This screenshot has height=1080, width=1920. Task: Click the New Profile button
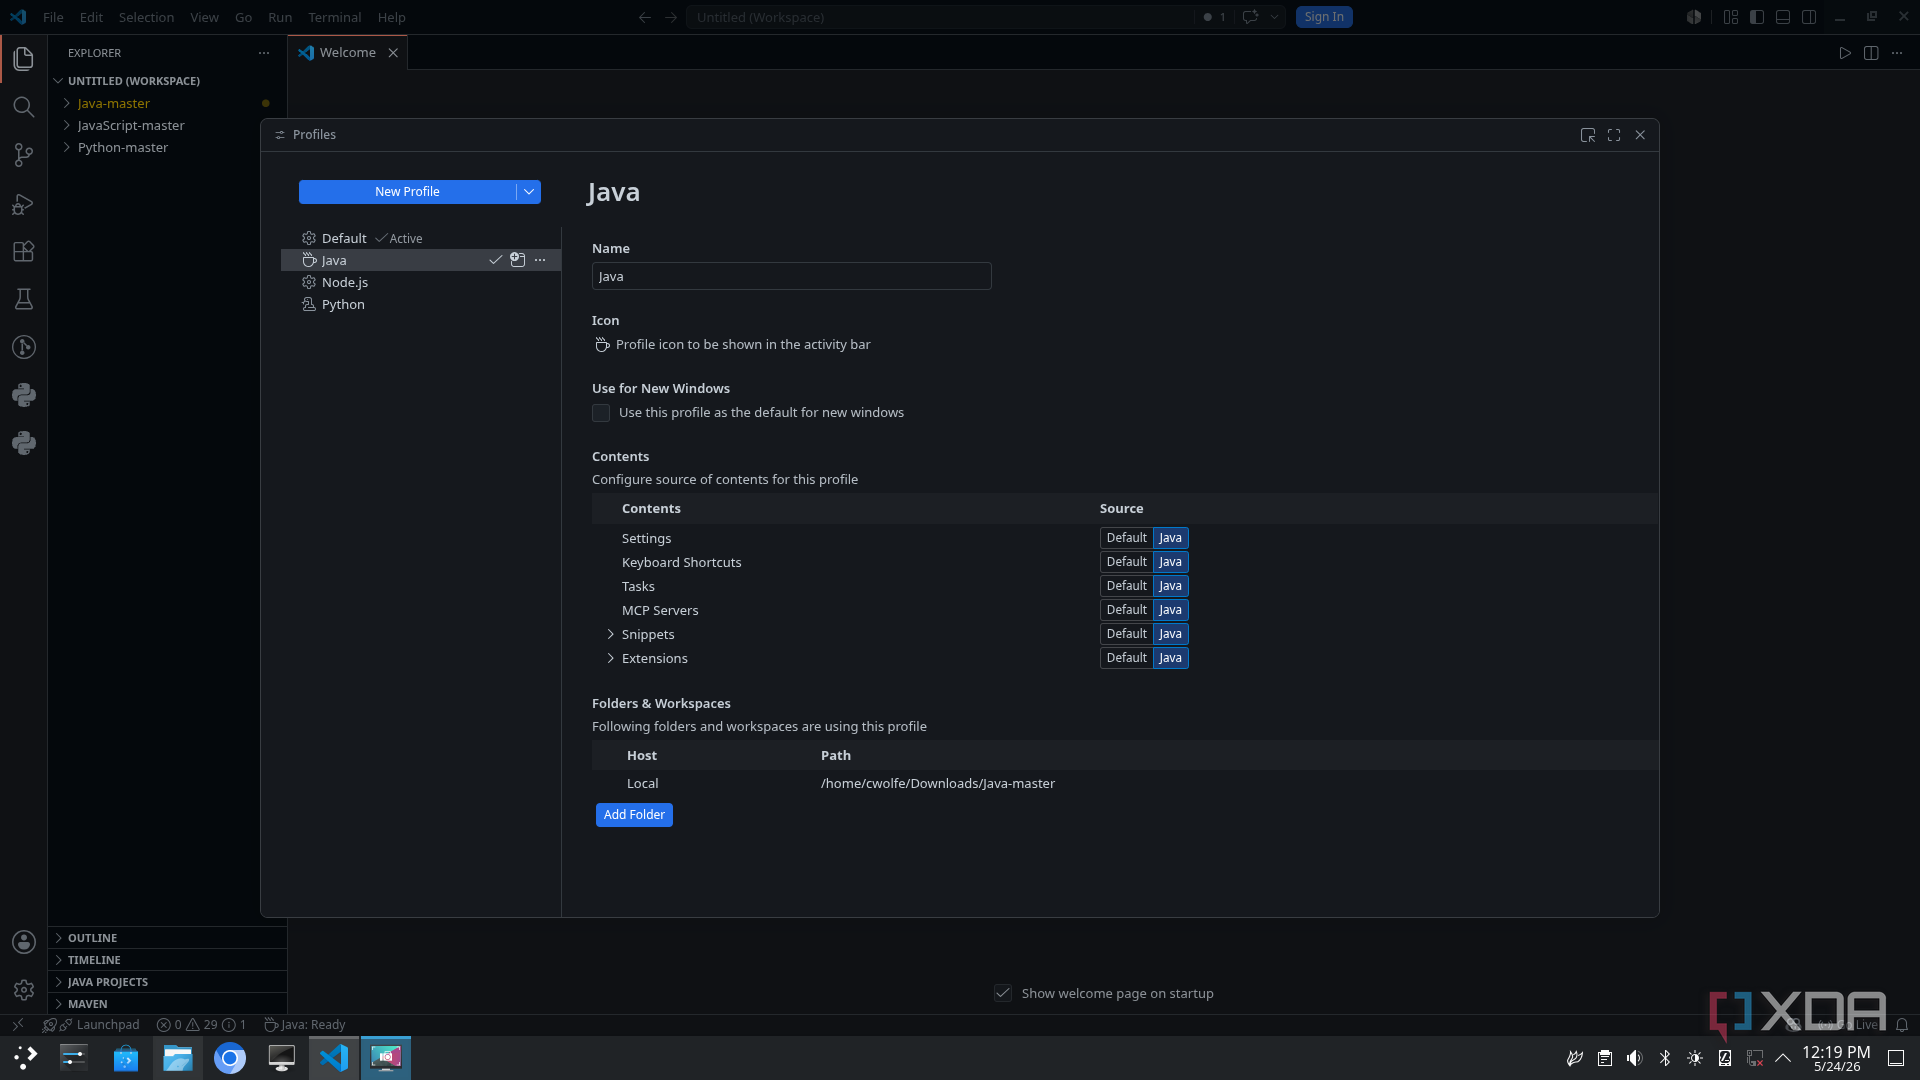(x=407, y=192)
